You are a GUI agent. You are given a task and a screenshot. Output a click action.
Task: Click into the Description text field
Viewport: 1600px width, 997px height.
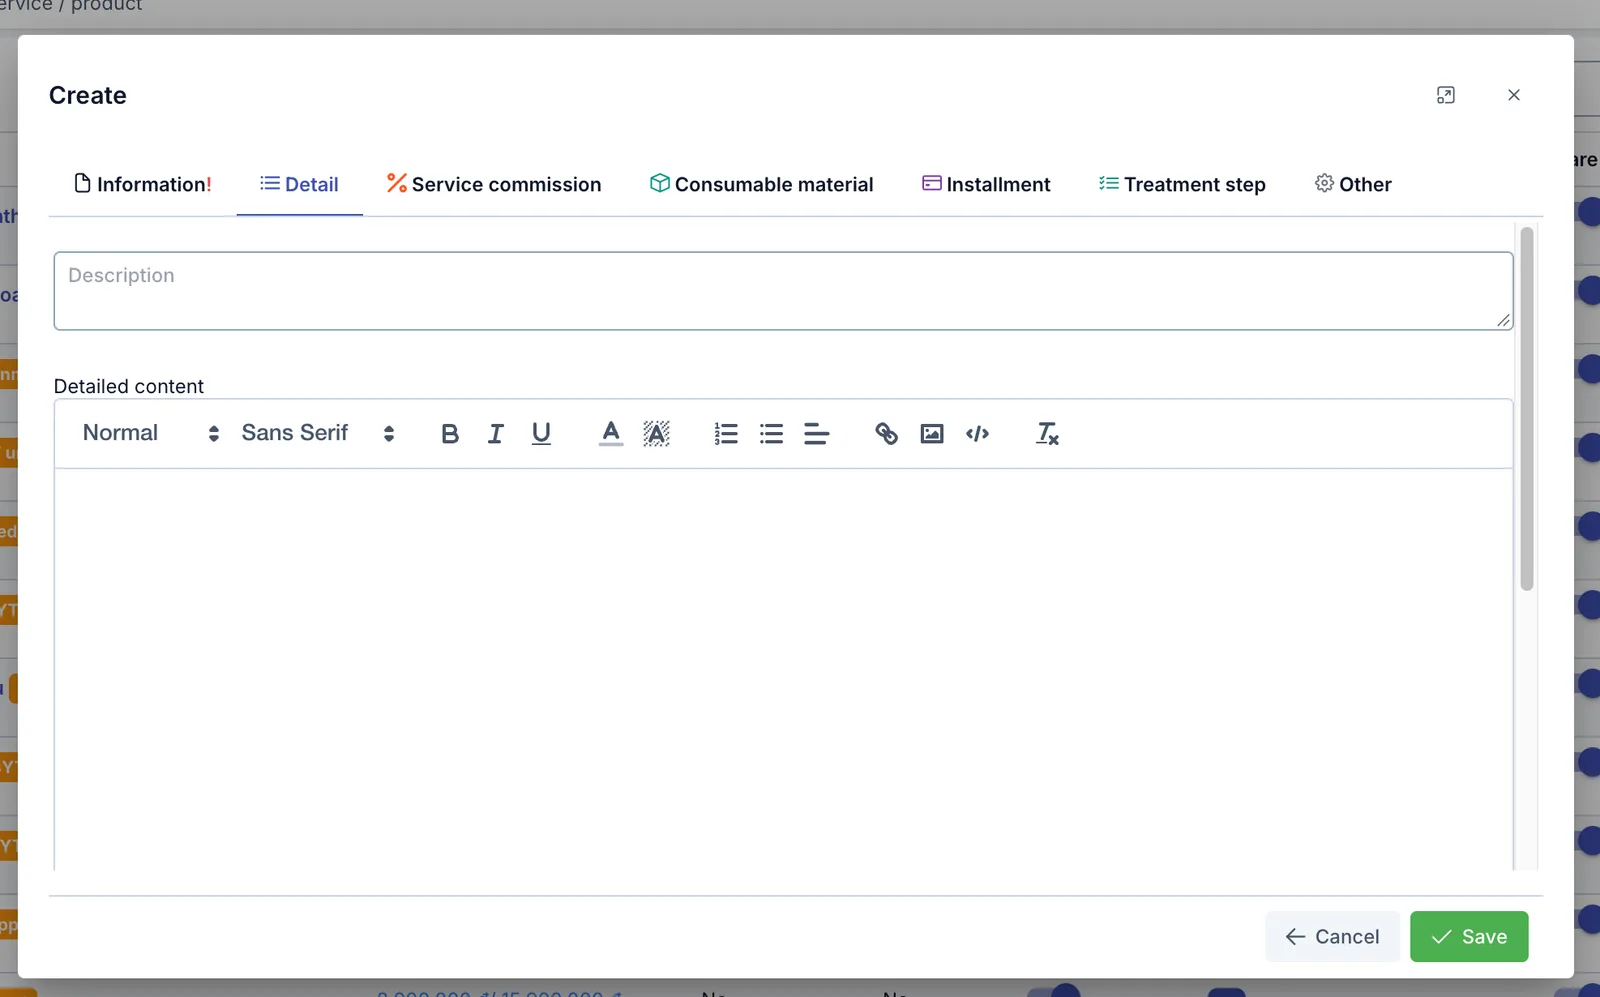pyautogui.click(x=783, y=291)
